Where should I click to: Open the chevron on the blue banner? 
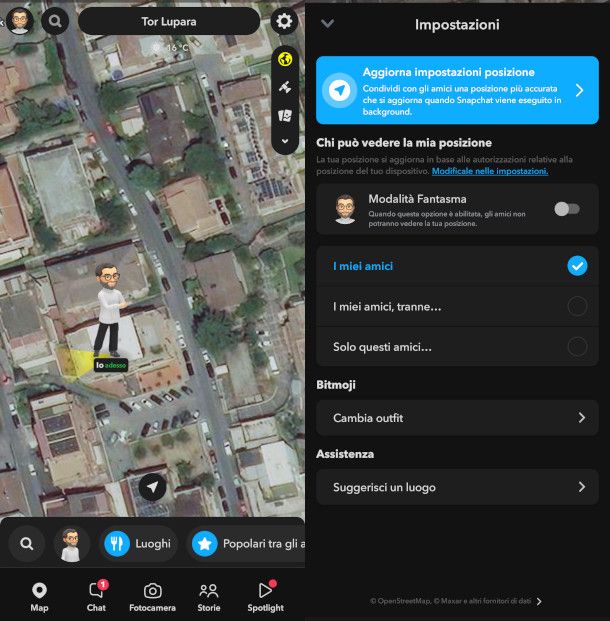click(x=580, y=90)
